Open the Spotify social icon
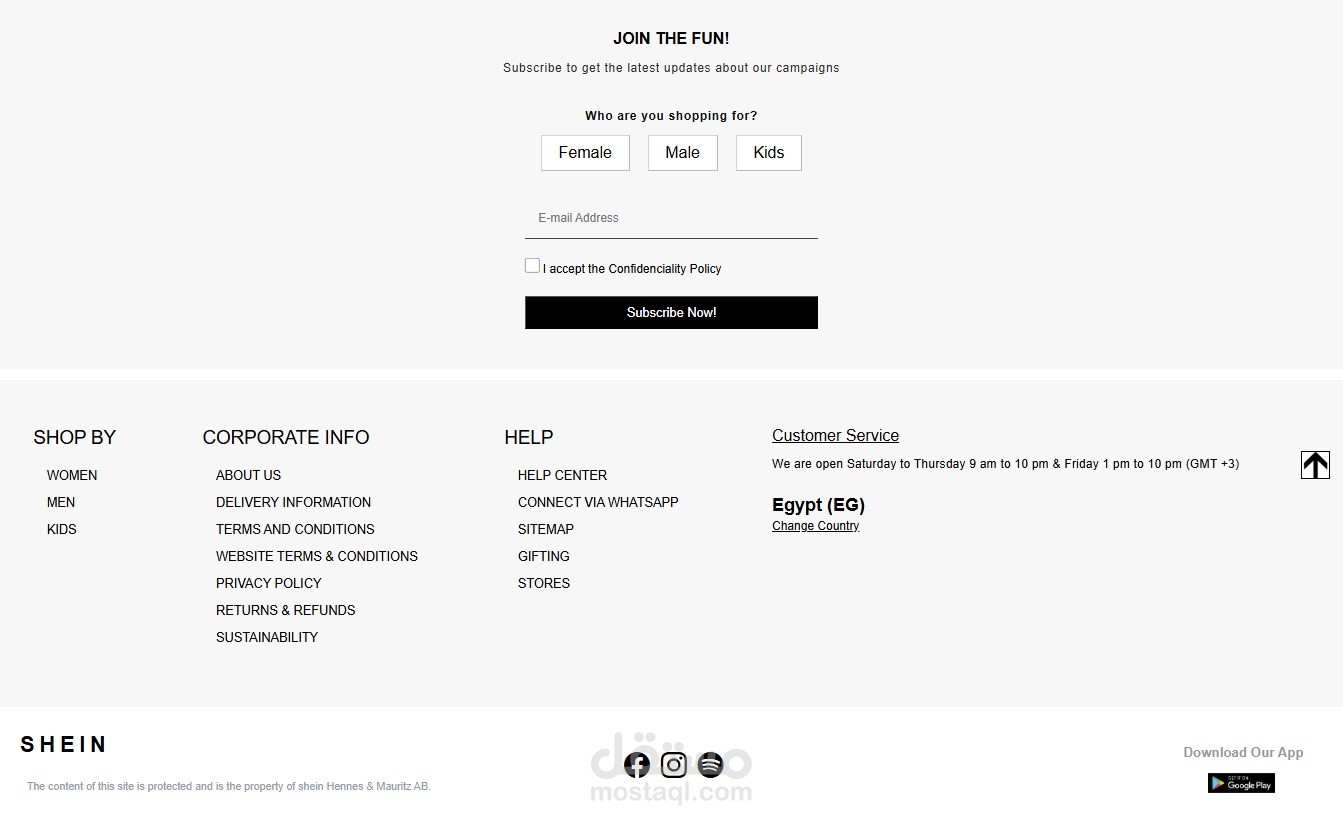Image resolution: width=1343 pixels, height=822 pixels. (710, 765)
